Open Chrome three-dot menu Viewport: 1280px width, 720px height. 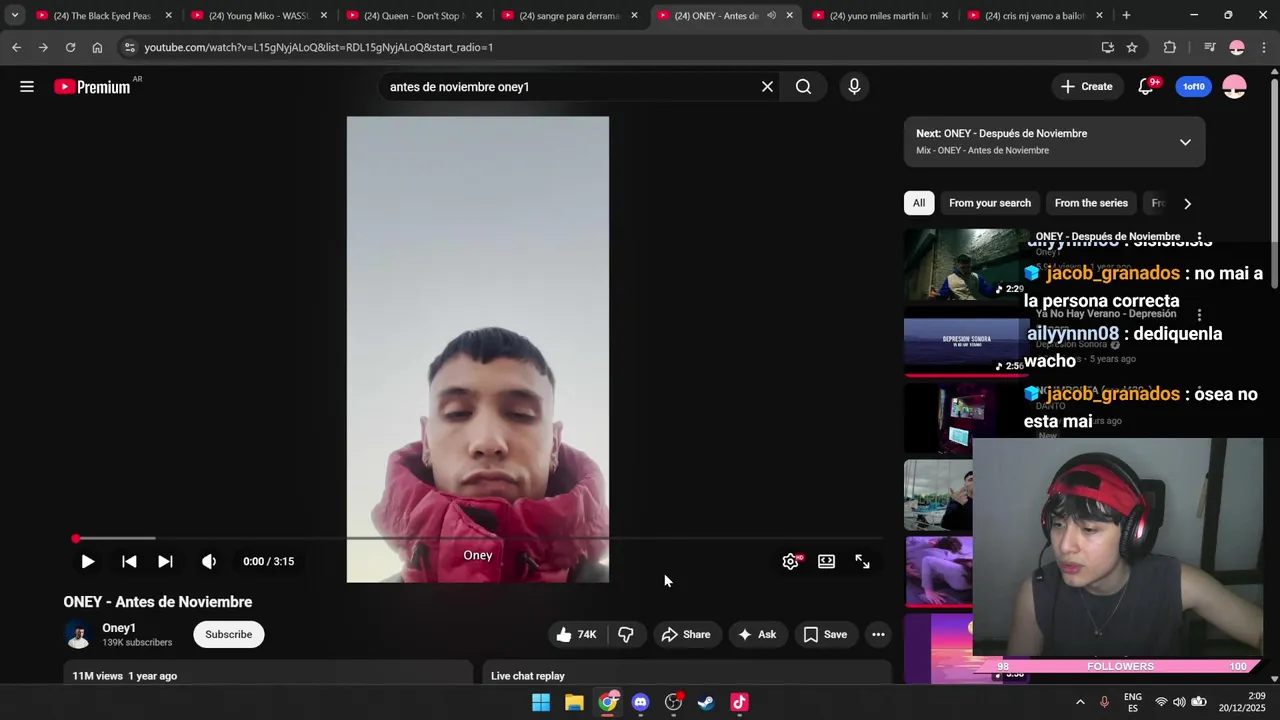pos(1264,47)
